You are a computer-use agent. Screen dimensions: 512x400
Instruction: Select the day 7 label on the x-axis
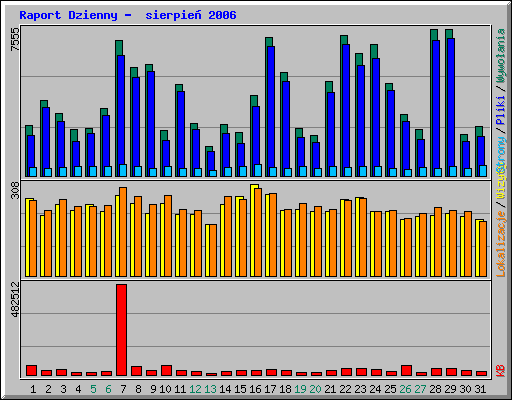[x=123, y=389]
